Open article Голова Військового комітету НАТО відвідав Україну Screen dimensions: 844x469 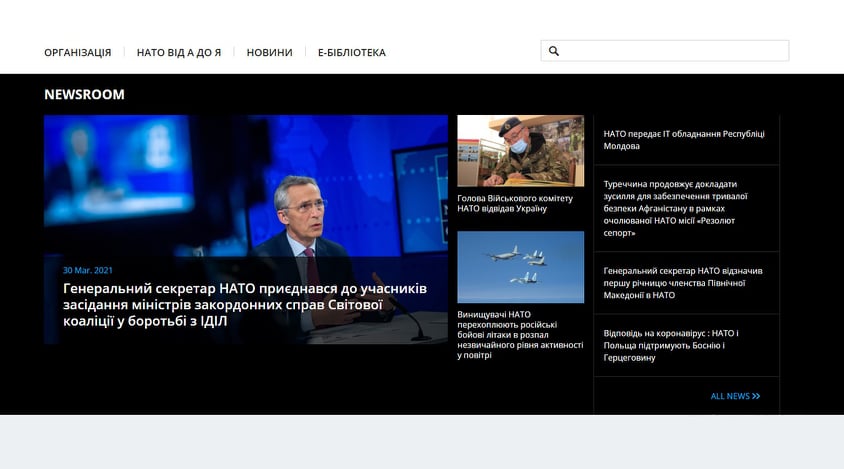(x=515, y=204)
